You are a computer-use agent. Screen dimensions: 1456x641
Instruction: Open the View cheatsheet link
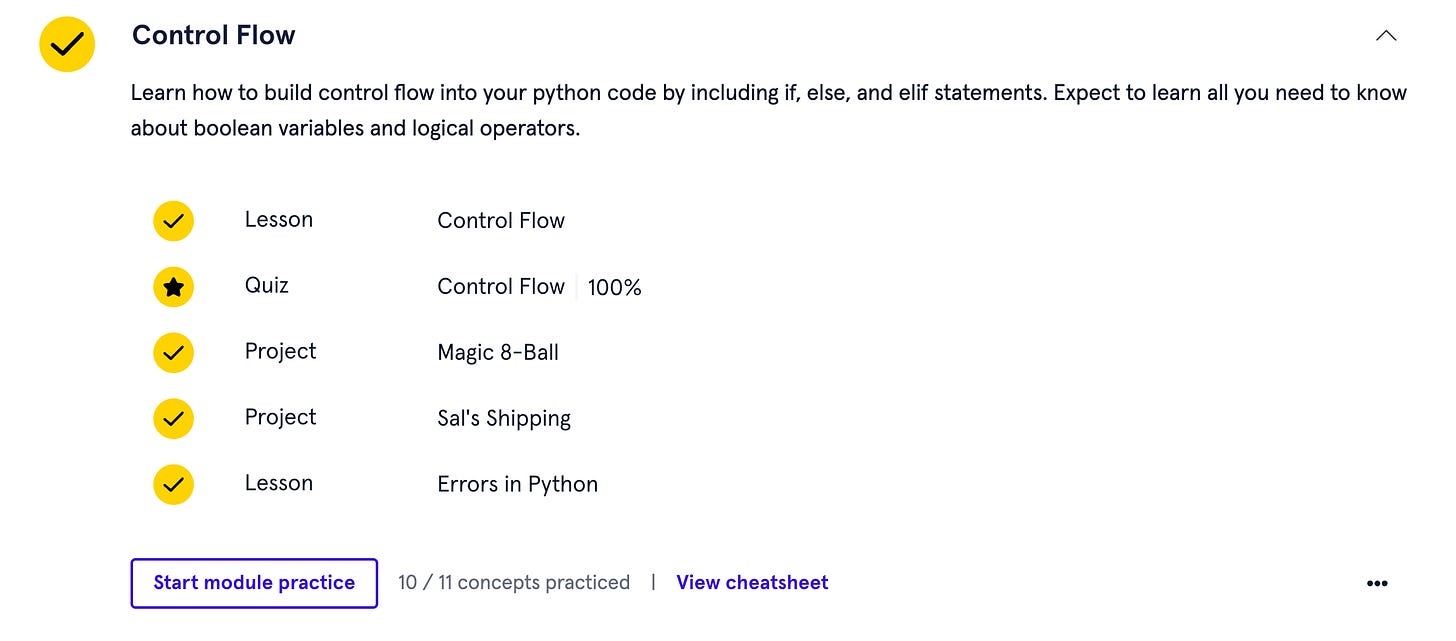tap(752, 582)
